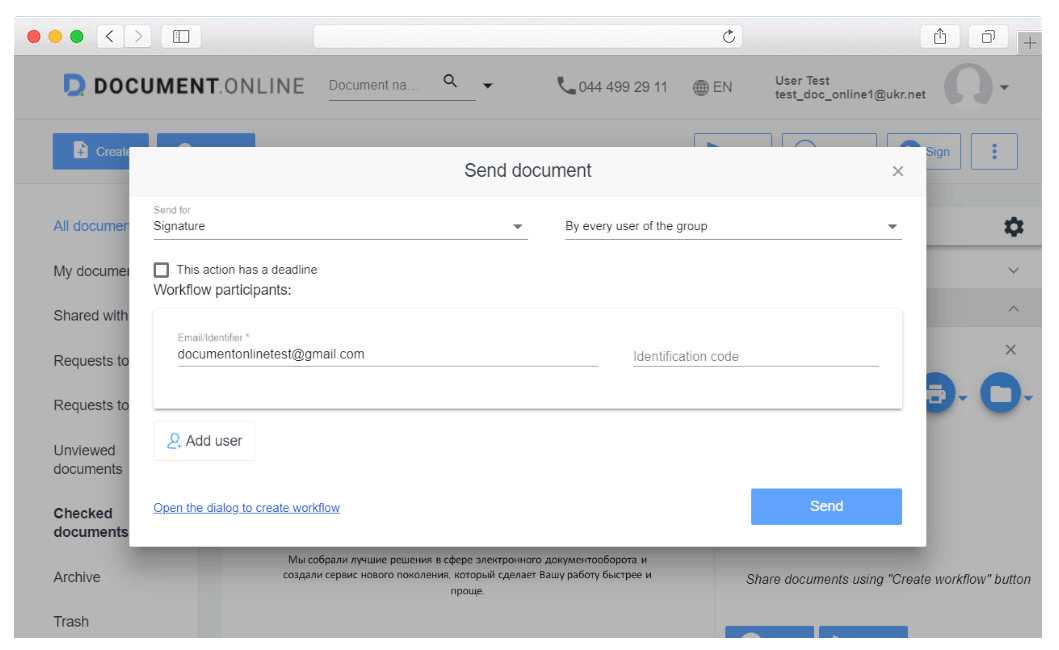Click the search magnifier icon

[450, 82]
